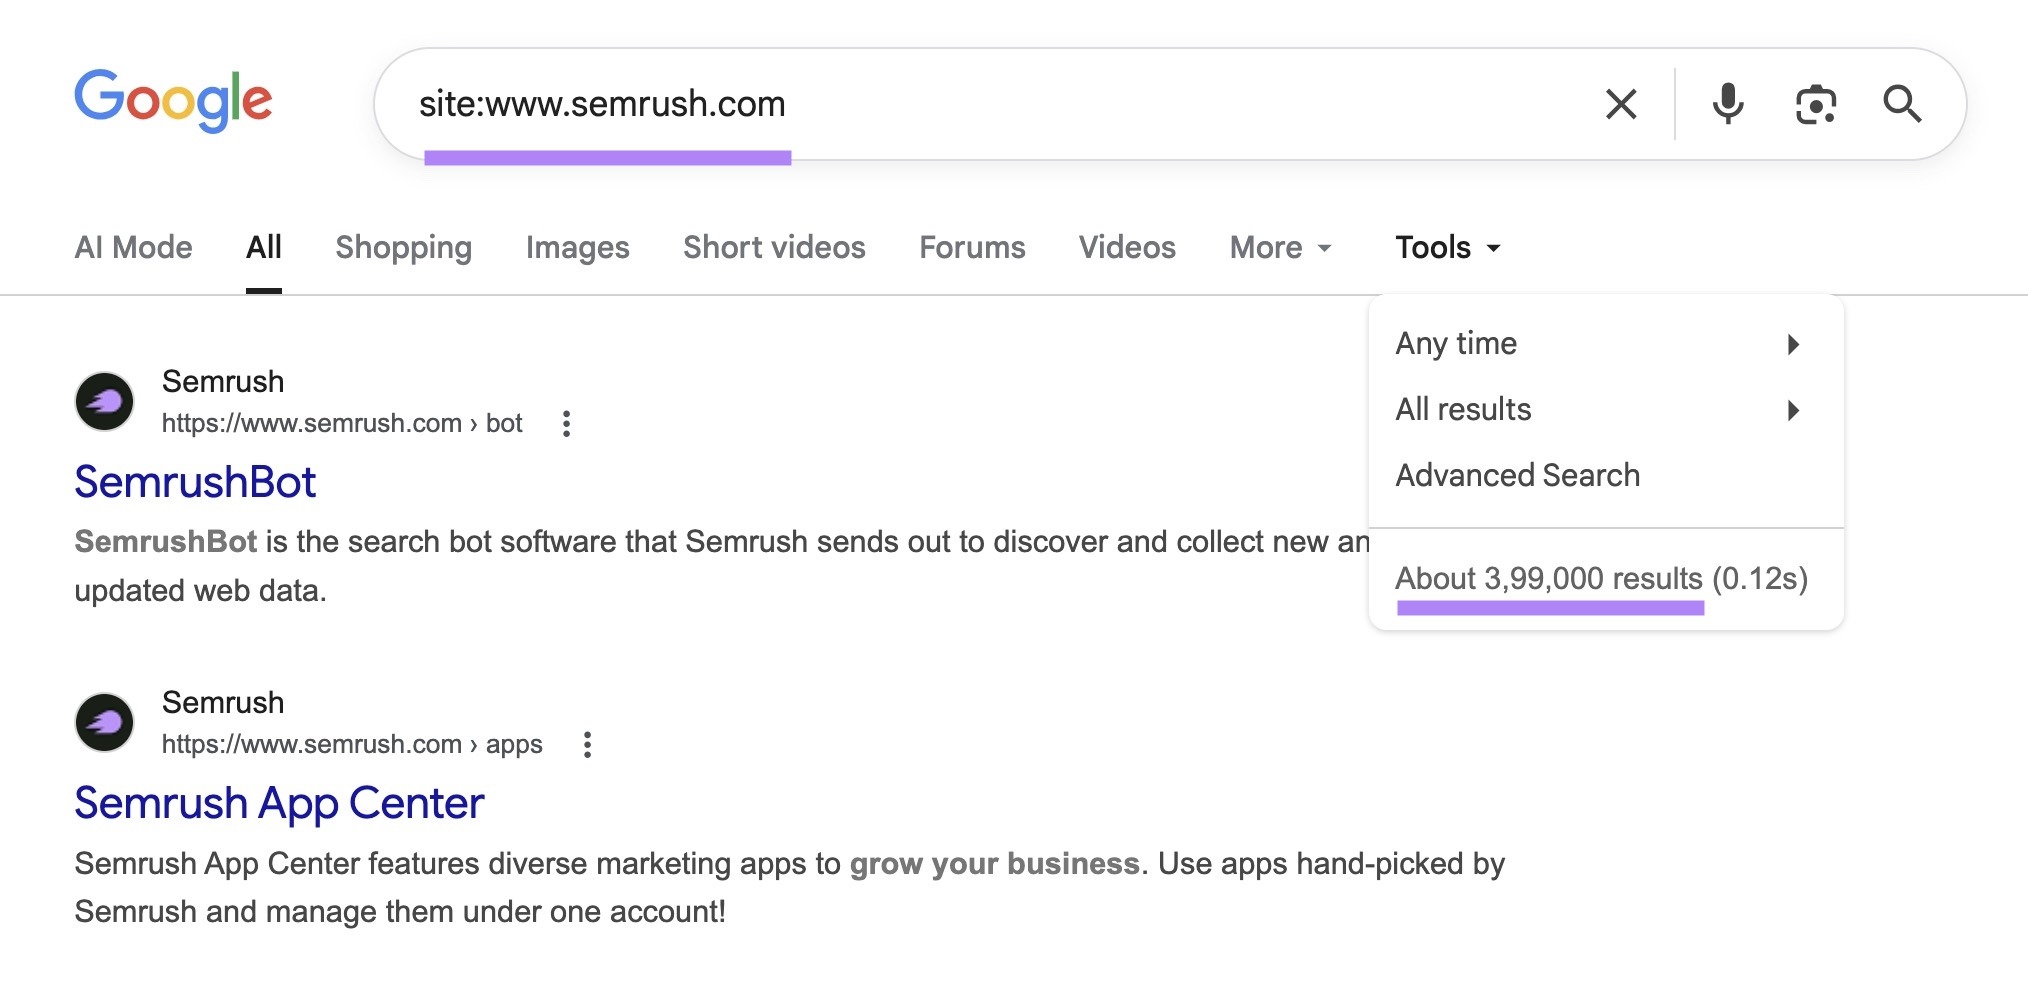Open the three-dot menu for Semrush App Center

[587, 745]
